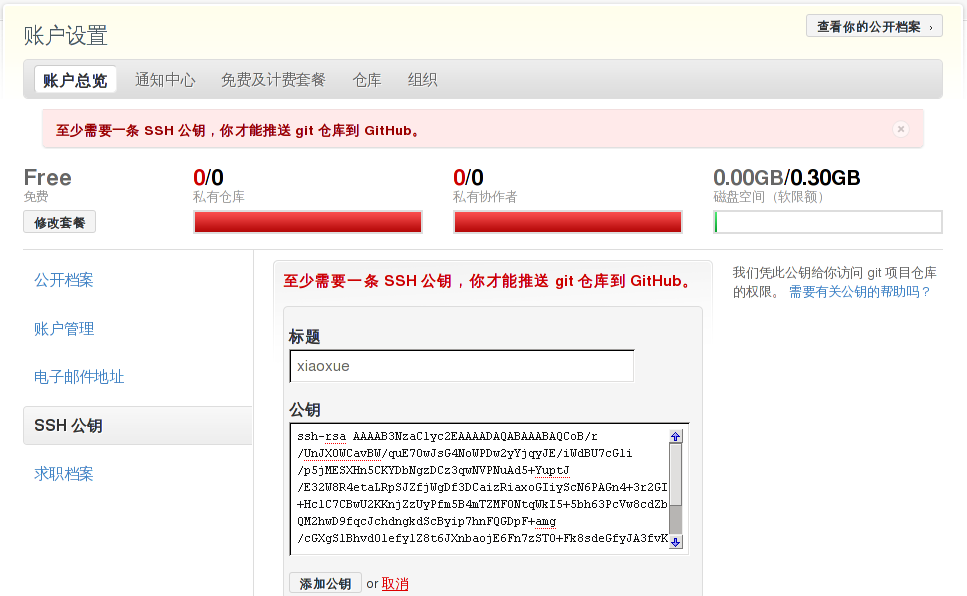Click the 磁盘空间（软限额）label
967x596 pixels.
coord(768,197)
